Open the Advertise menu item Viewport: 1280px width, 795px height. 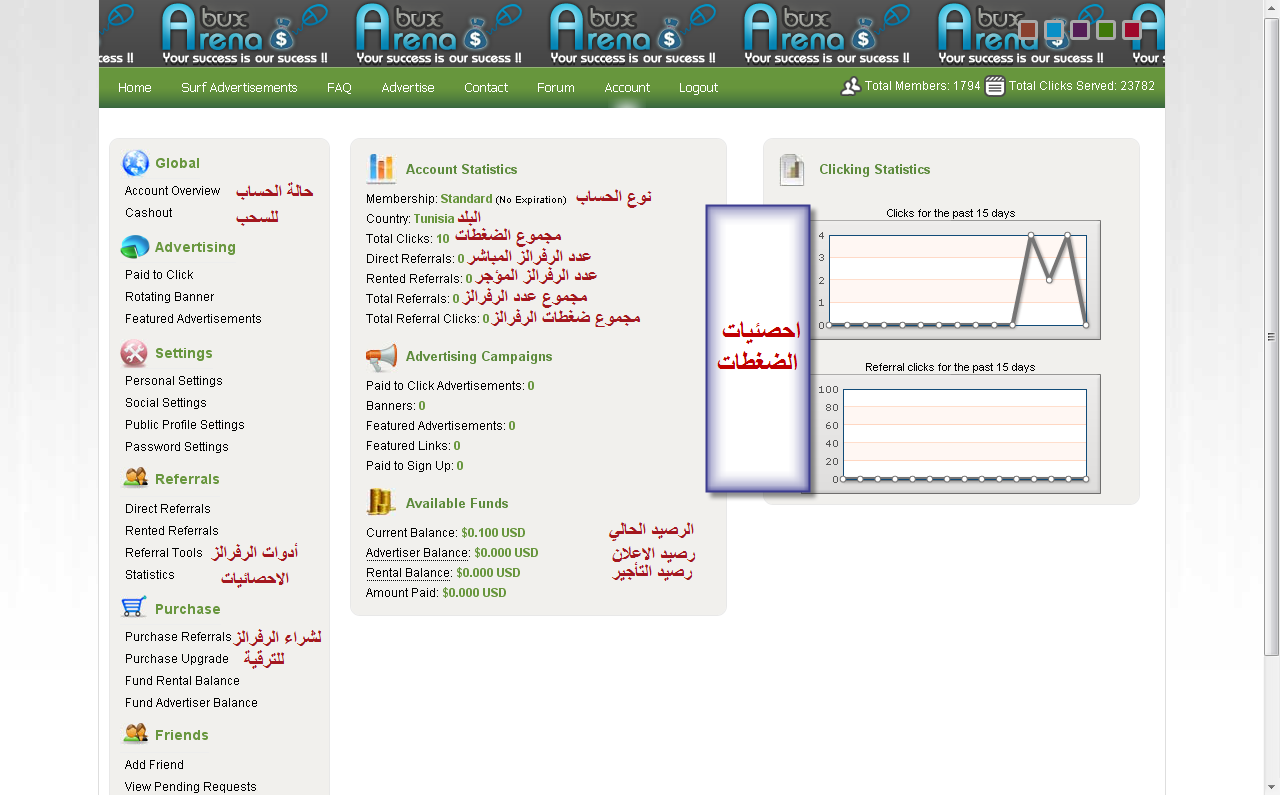(408, 88)
